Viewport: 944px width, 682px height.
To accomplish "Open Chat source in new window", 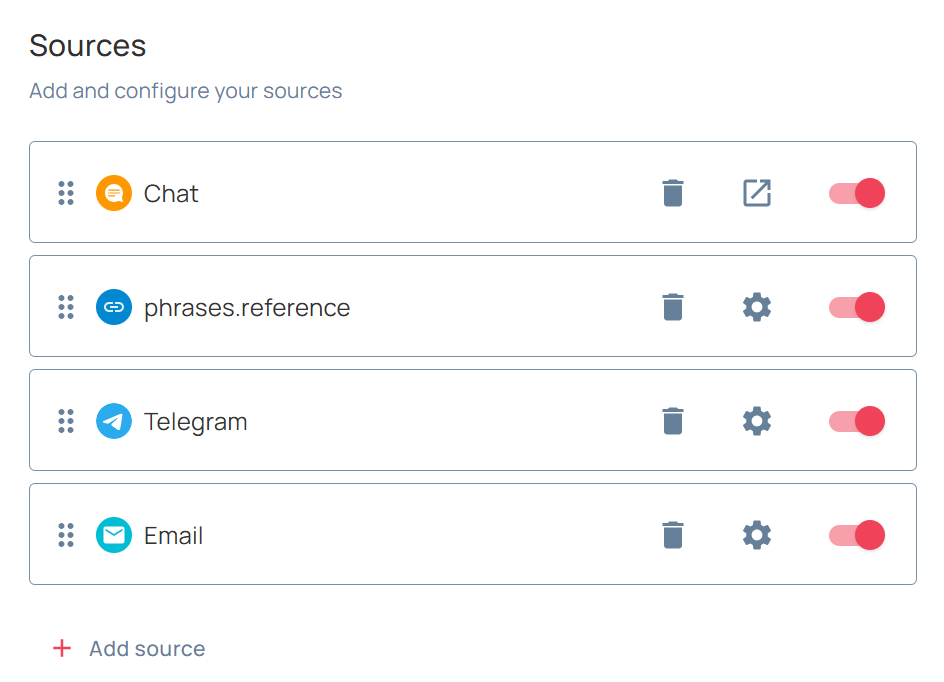I will (x=757, y=193).
